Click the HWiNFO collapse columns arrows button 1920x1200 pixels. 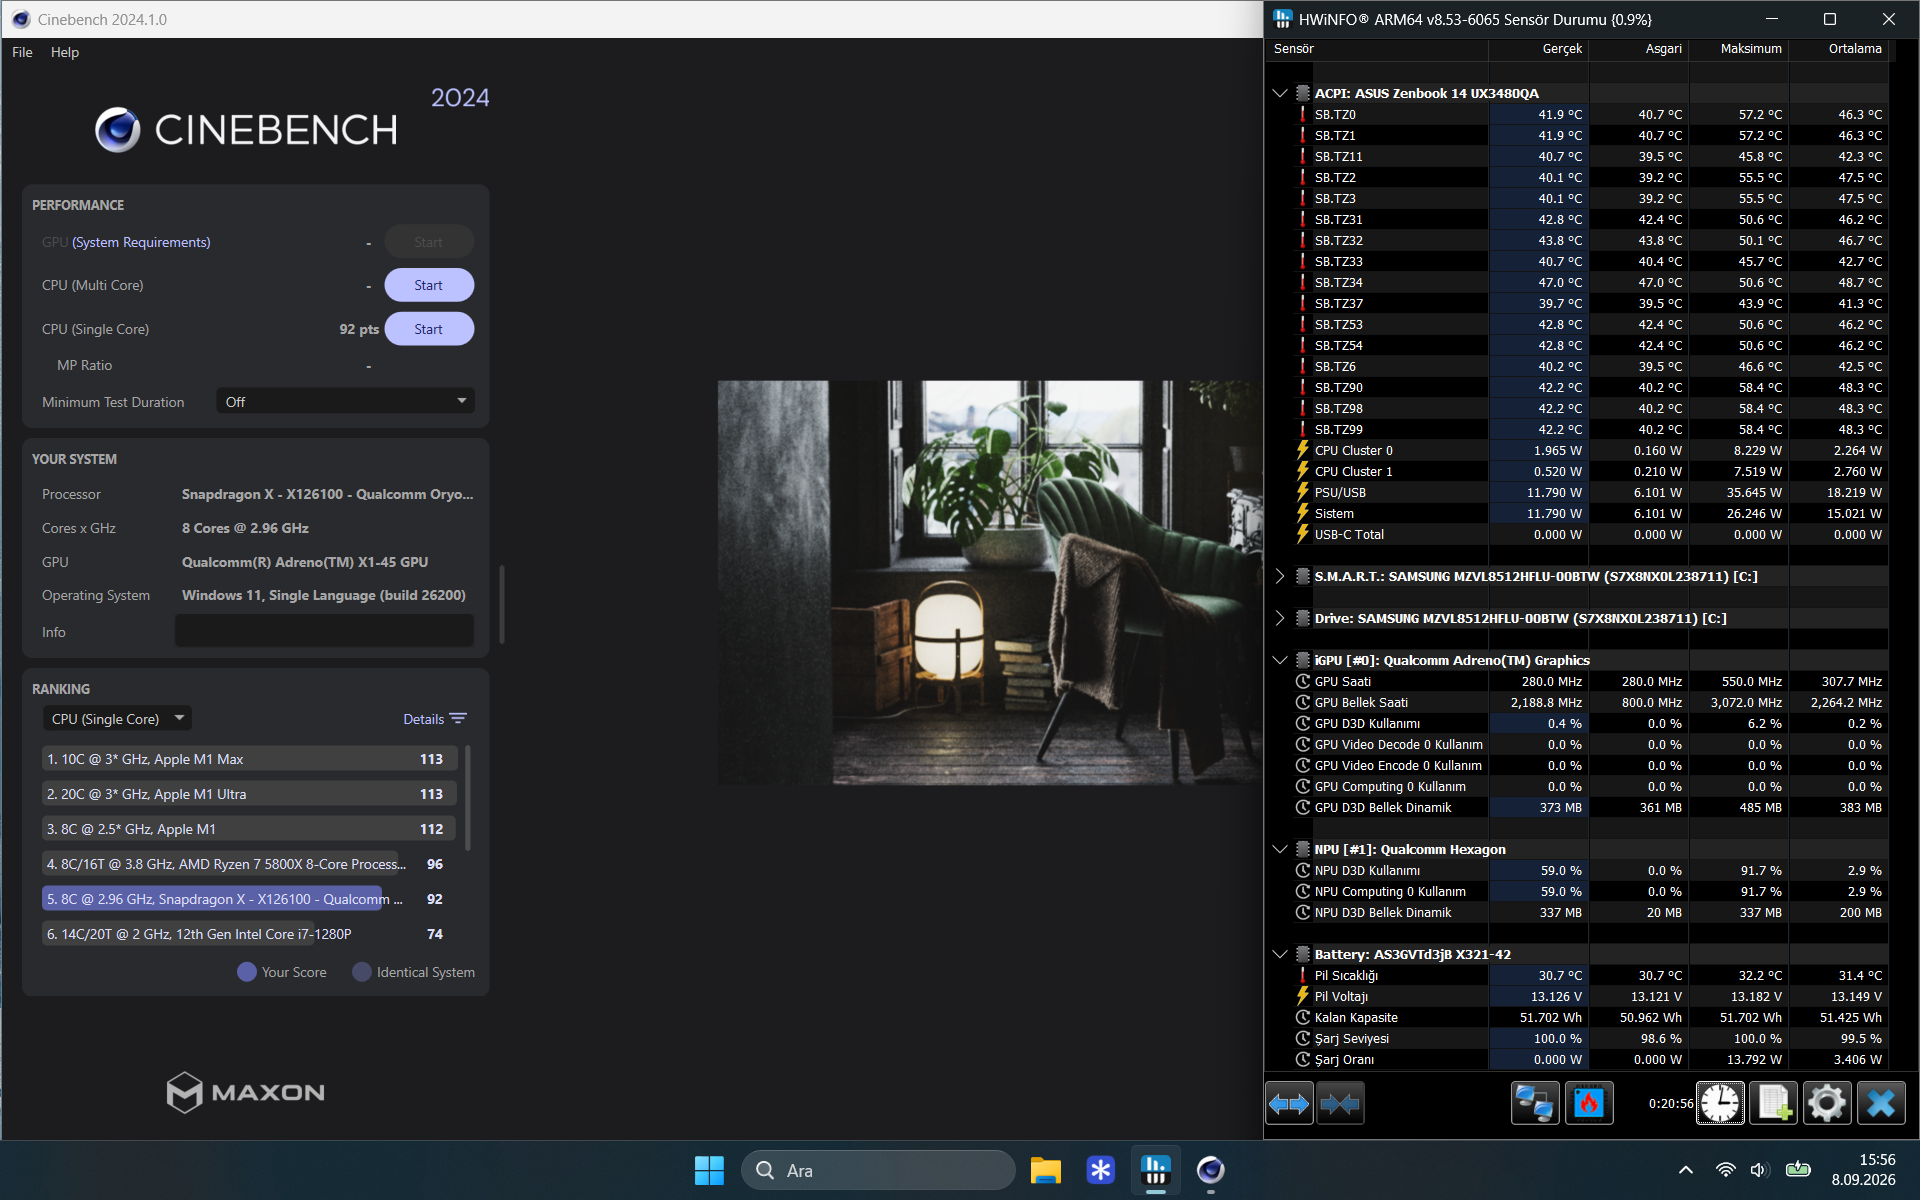click(1340, 1103)
